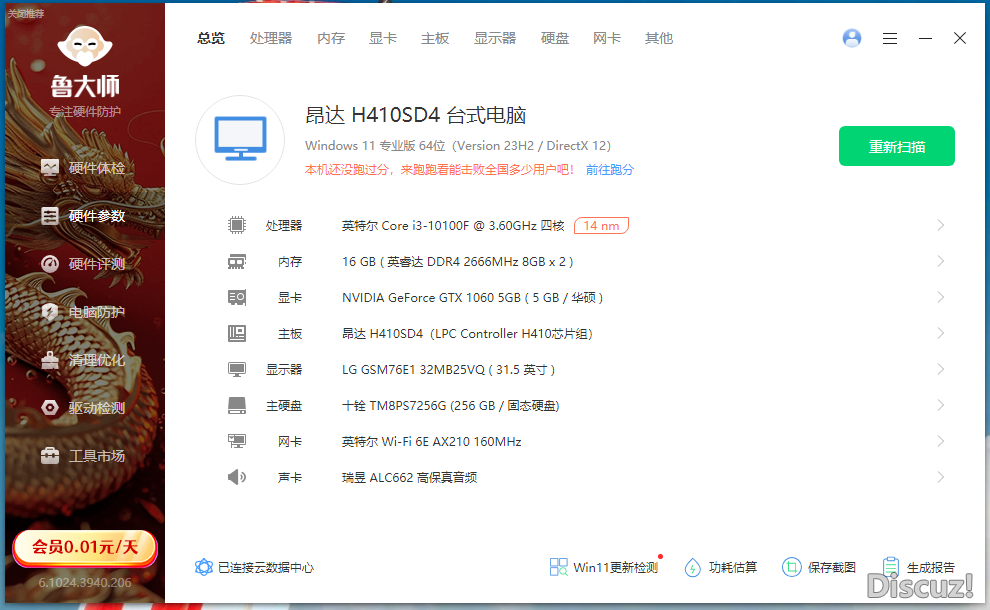Screen dimensions: 990x610
Task: Click the Win11更新检测 text label
Action: [x=616, y=568]
